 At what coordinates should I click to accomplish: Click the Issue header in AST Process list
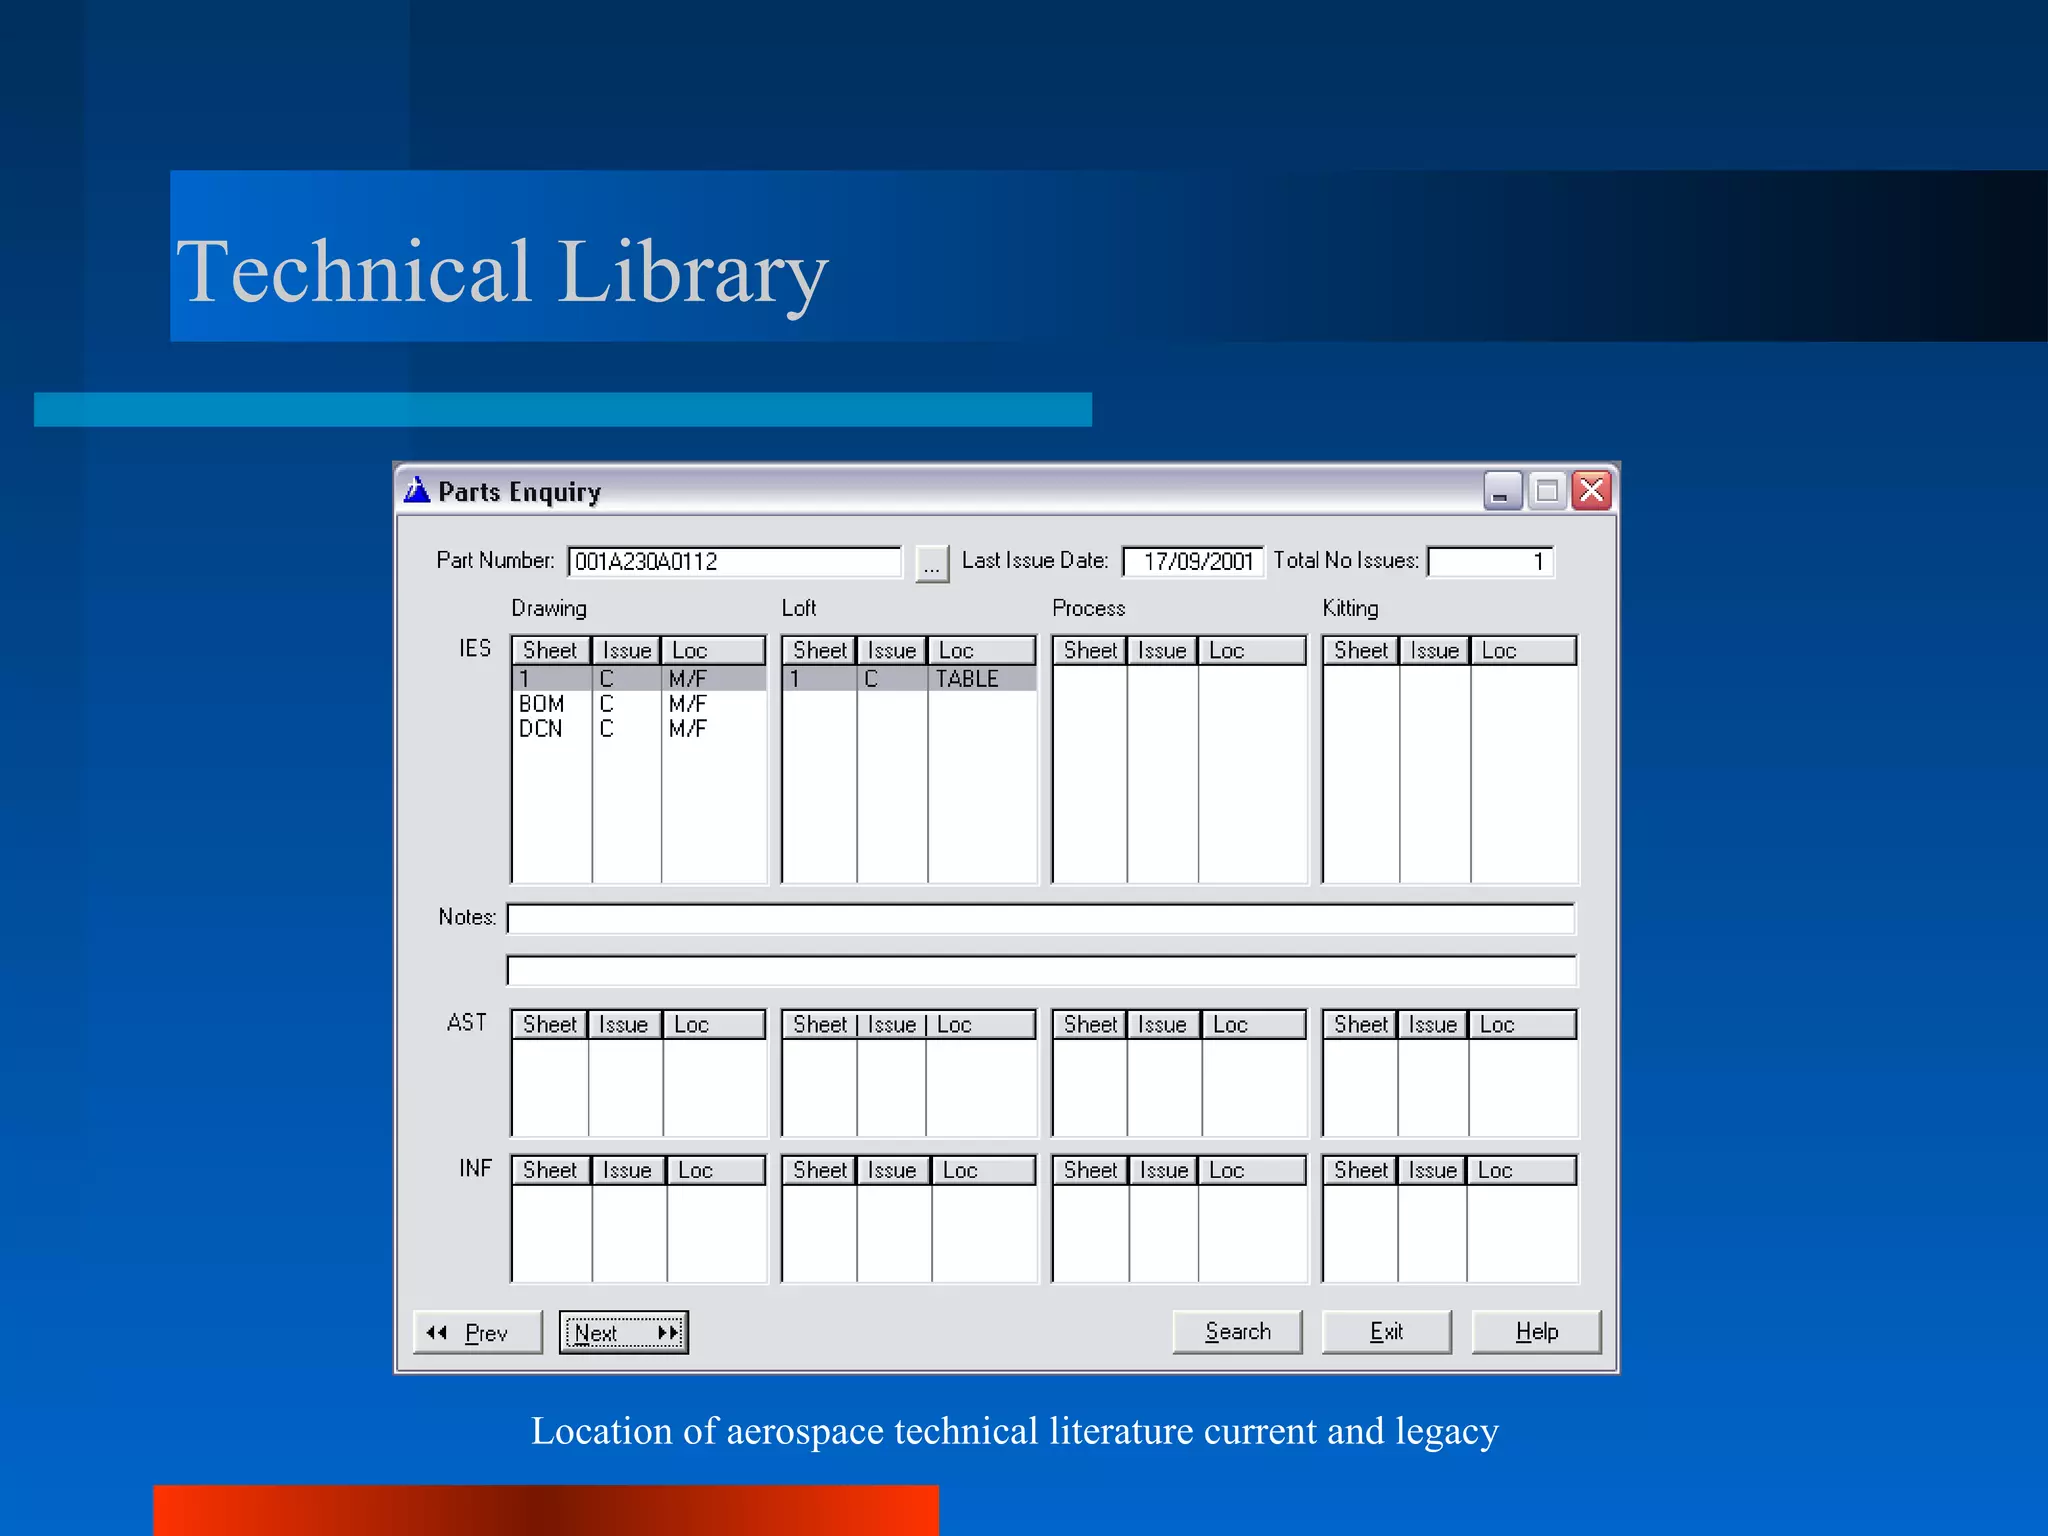(1164, 1024)
